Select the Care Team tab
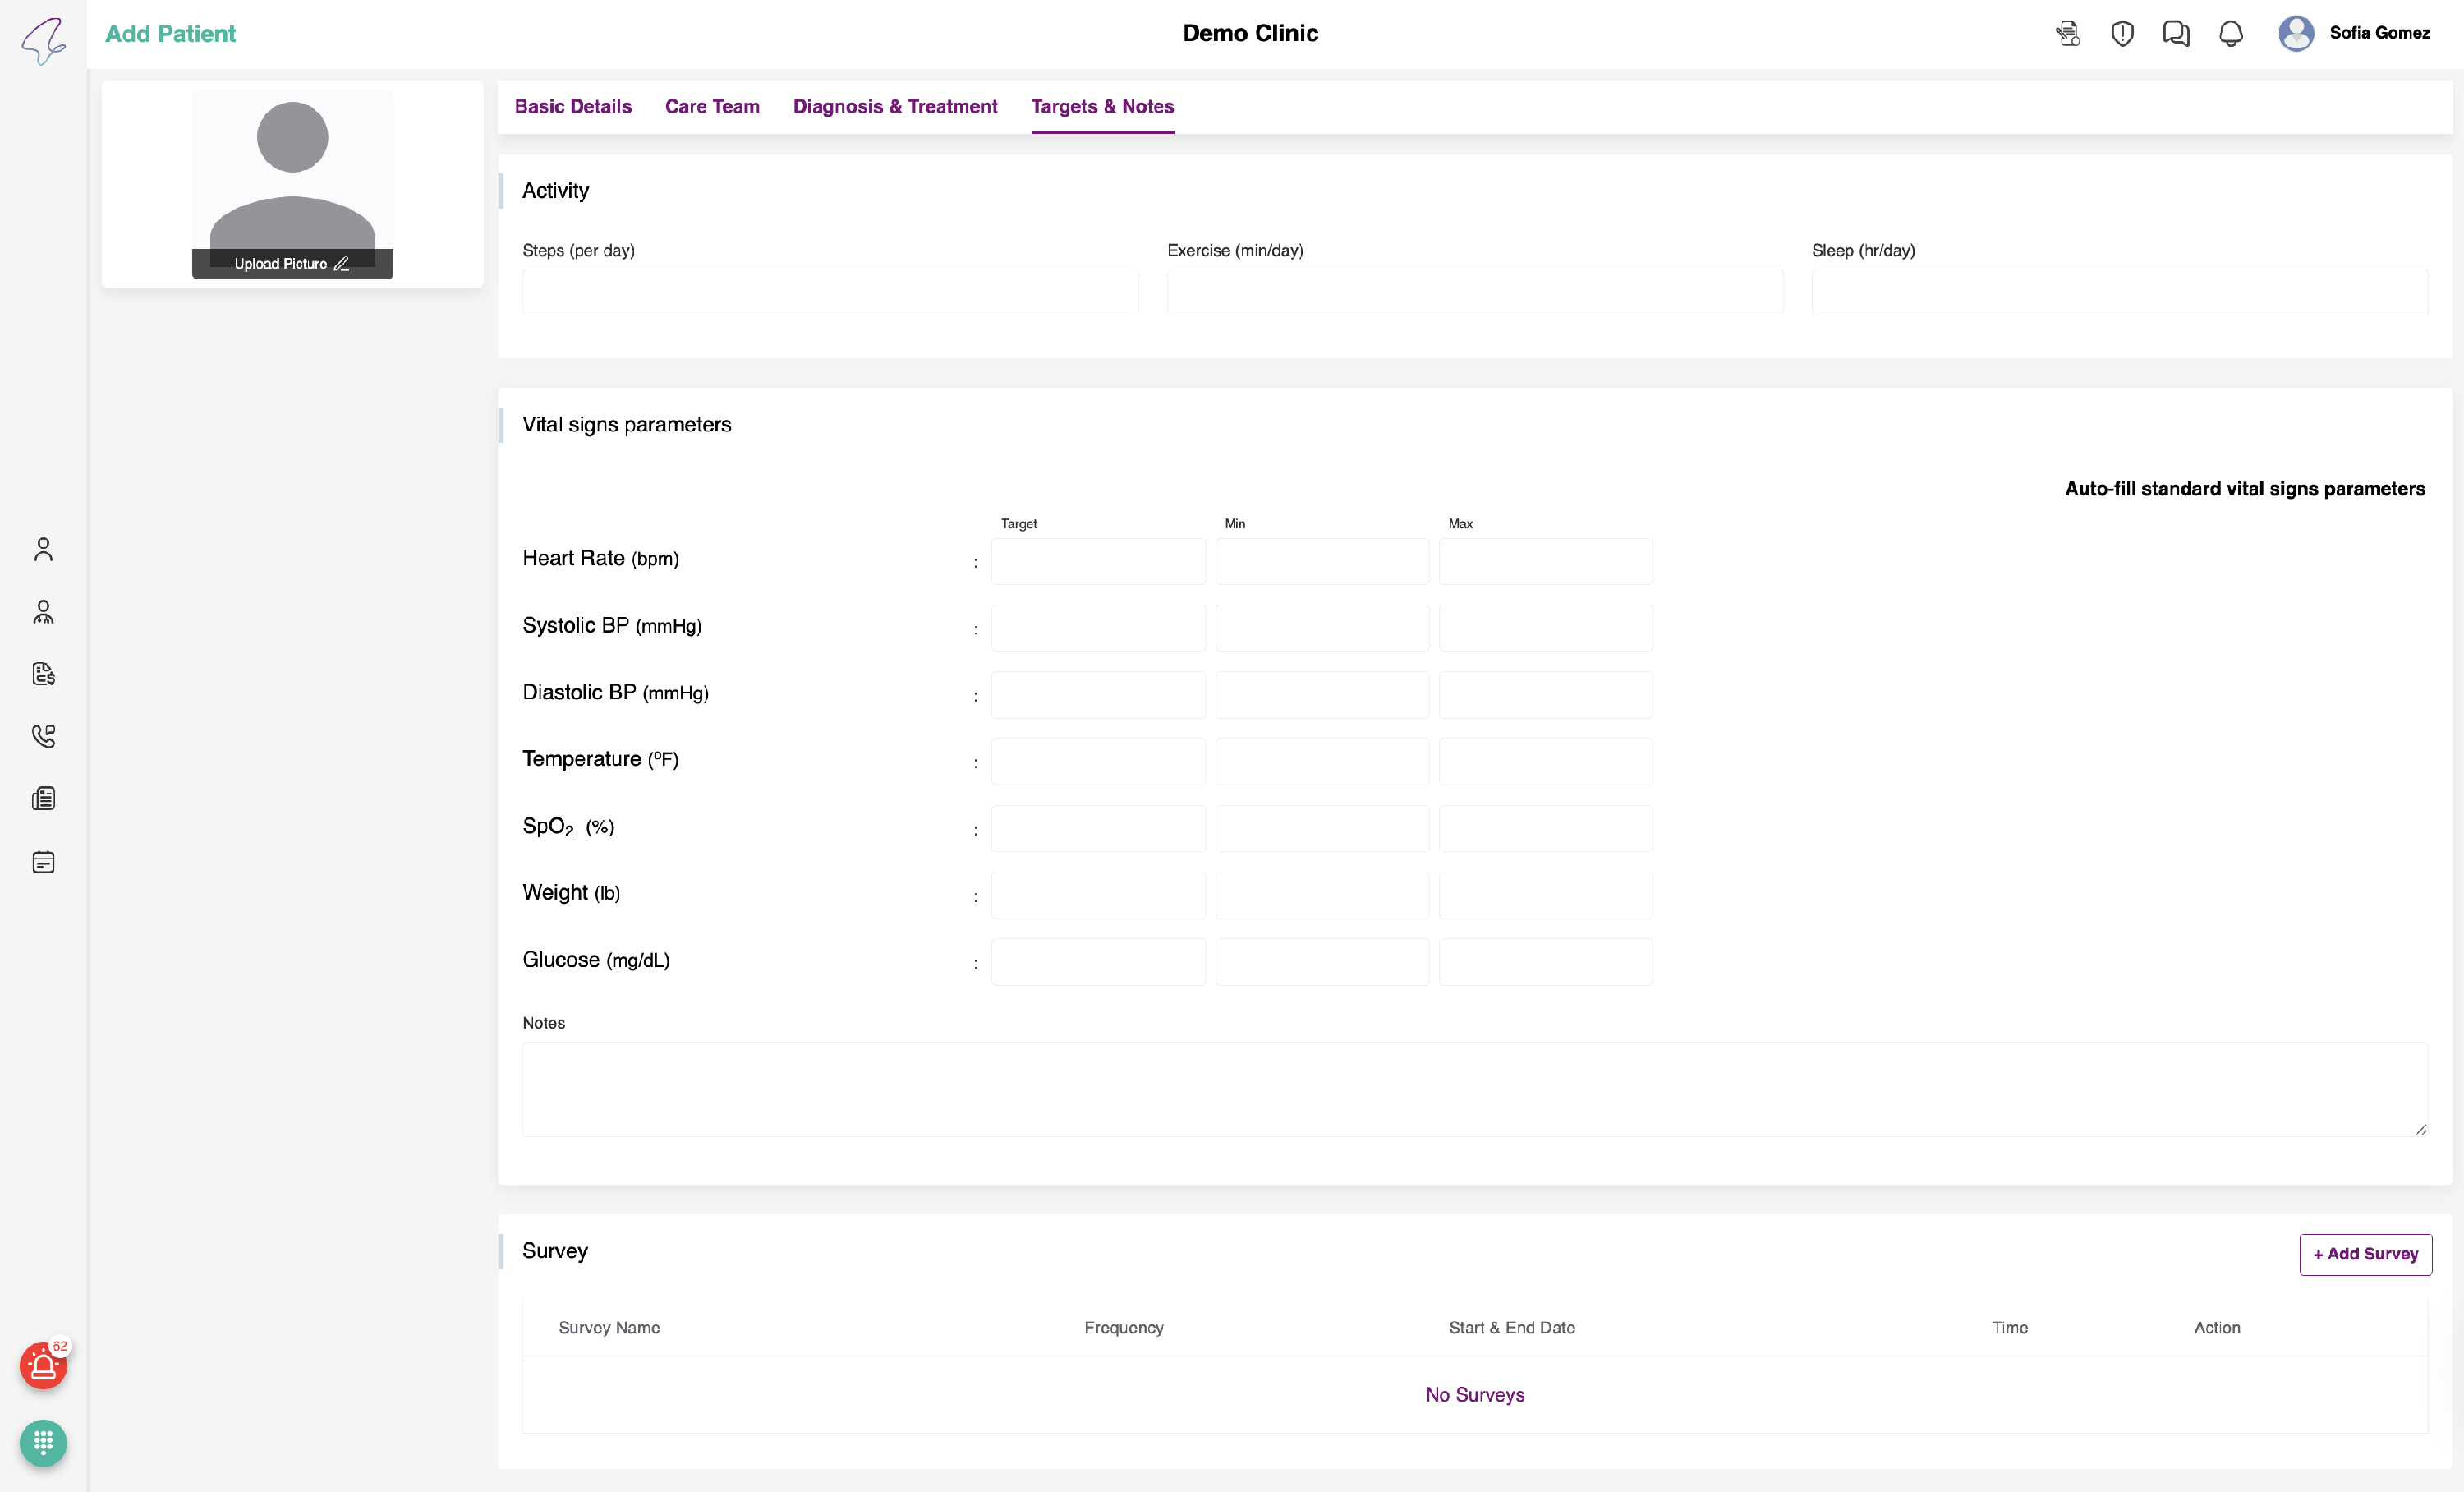Screen dimensions: 2464x1492 712,106
